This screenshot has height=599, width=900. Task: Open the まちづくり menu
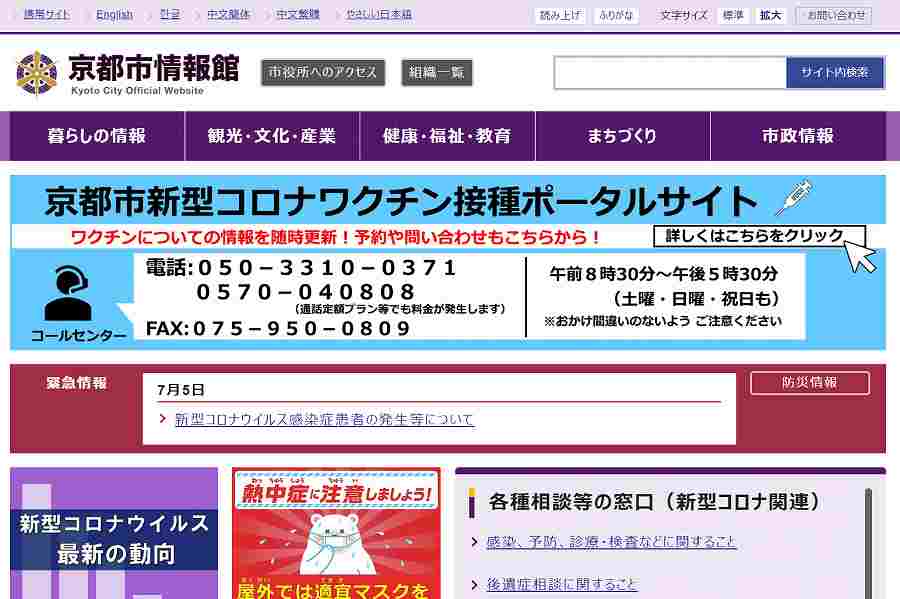pos(623,136)
